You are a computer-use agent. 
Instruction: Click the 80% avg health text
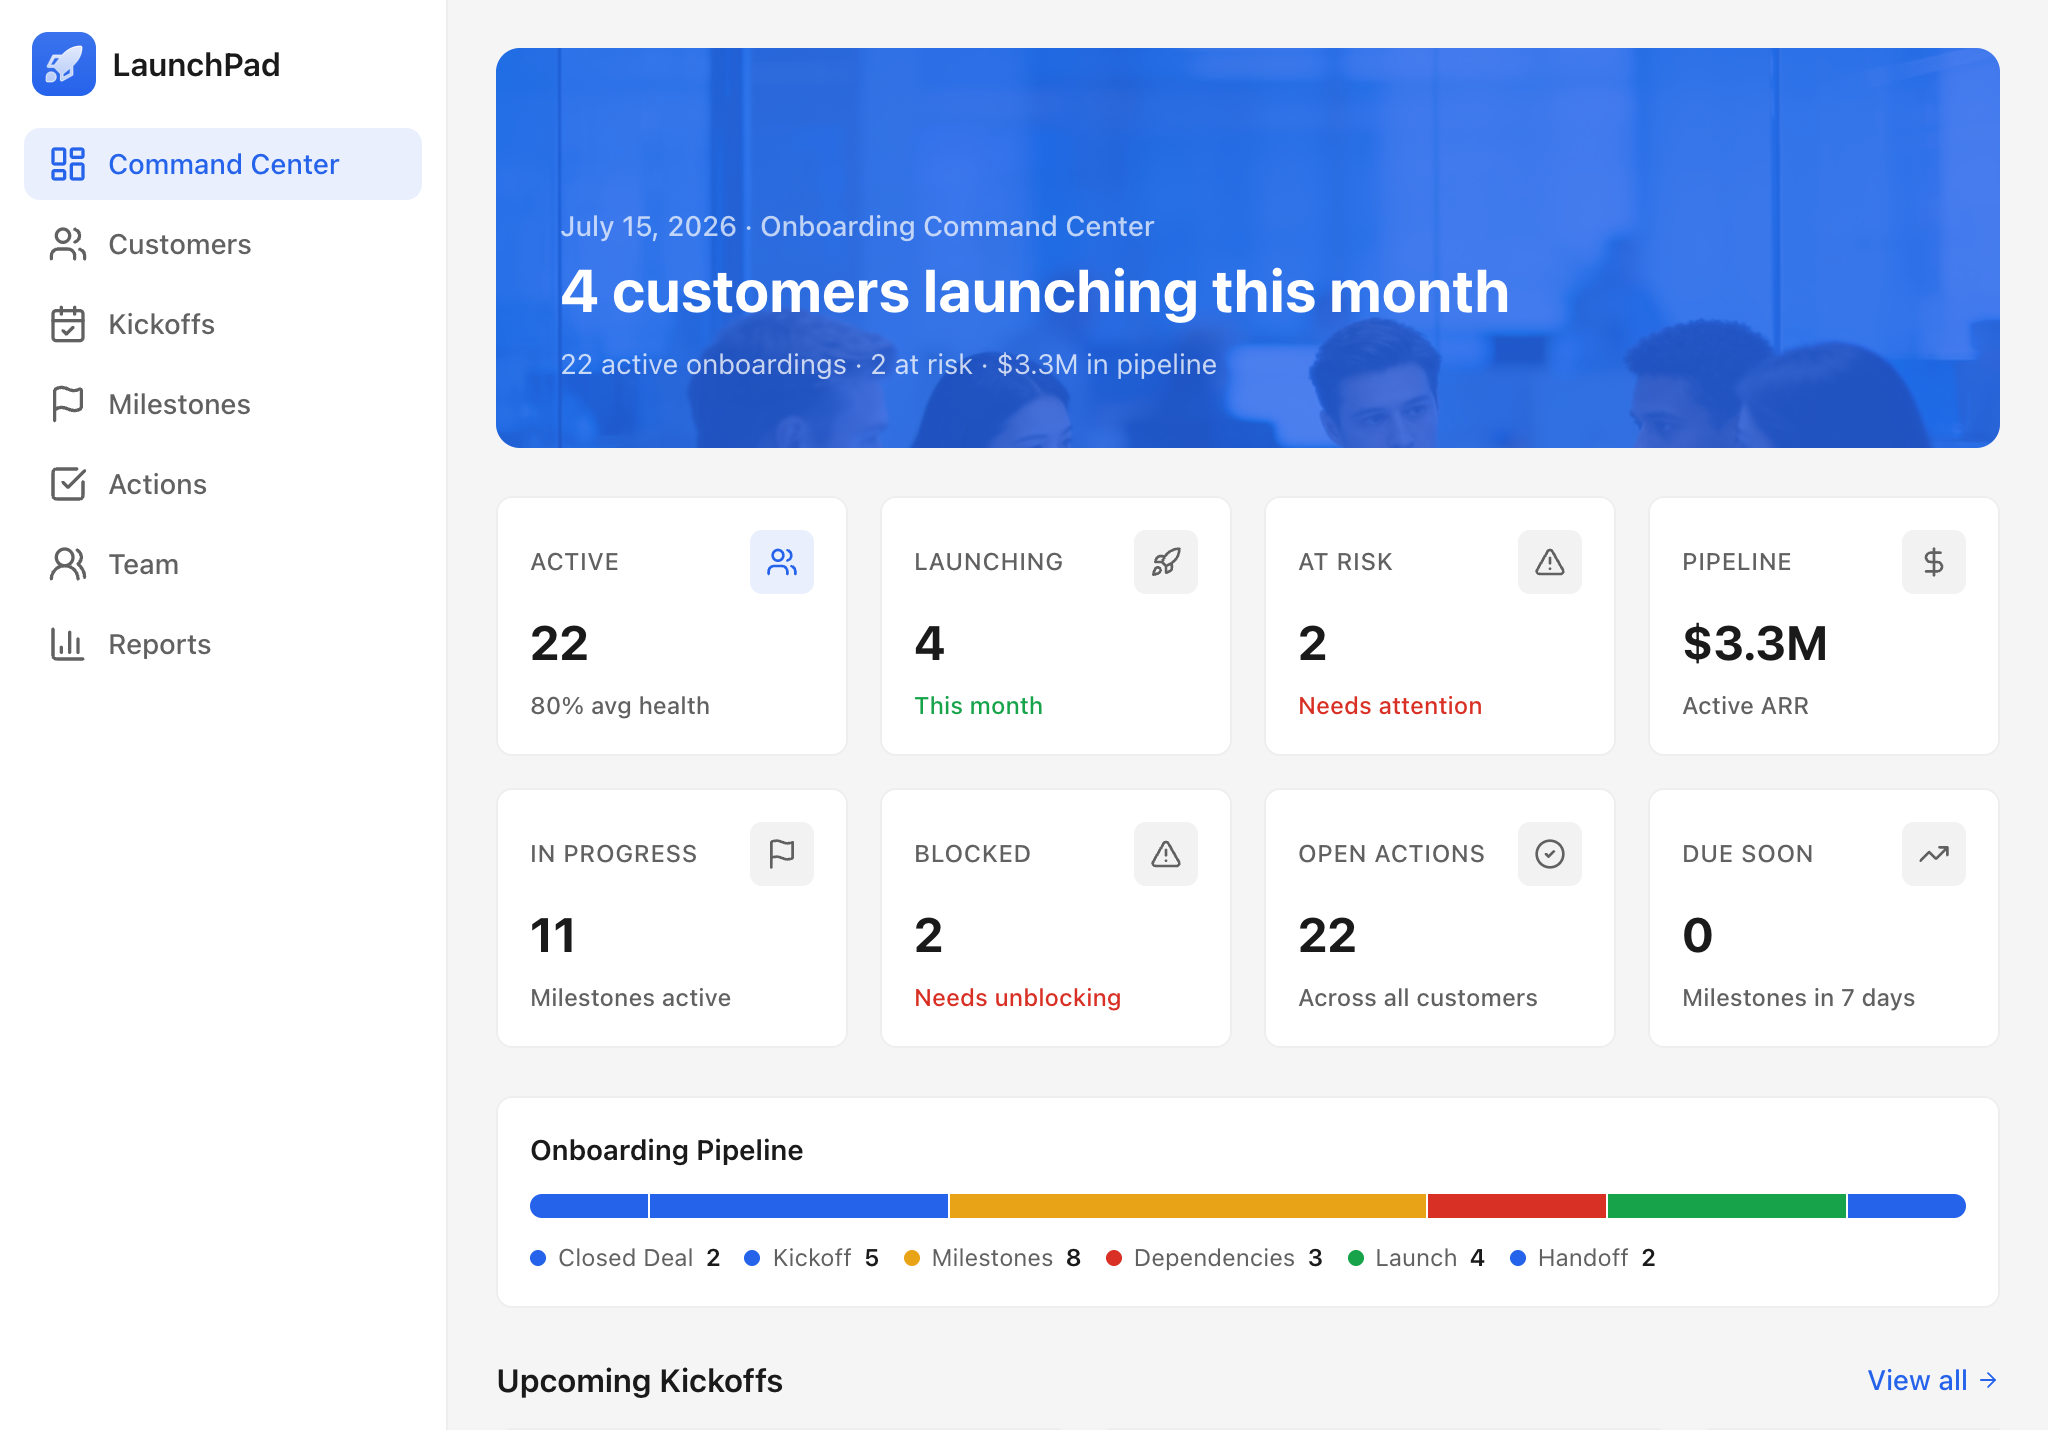point(620,706)
